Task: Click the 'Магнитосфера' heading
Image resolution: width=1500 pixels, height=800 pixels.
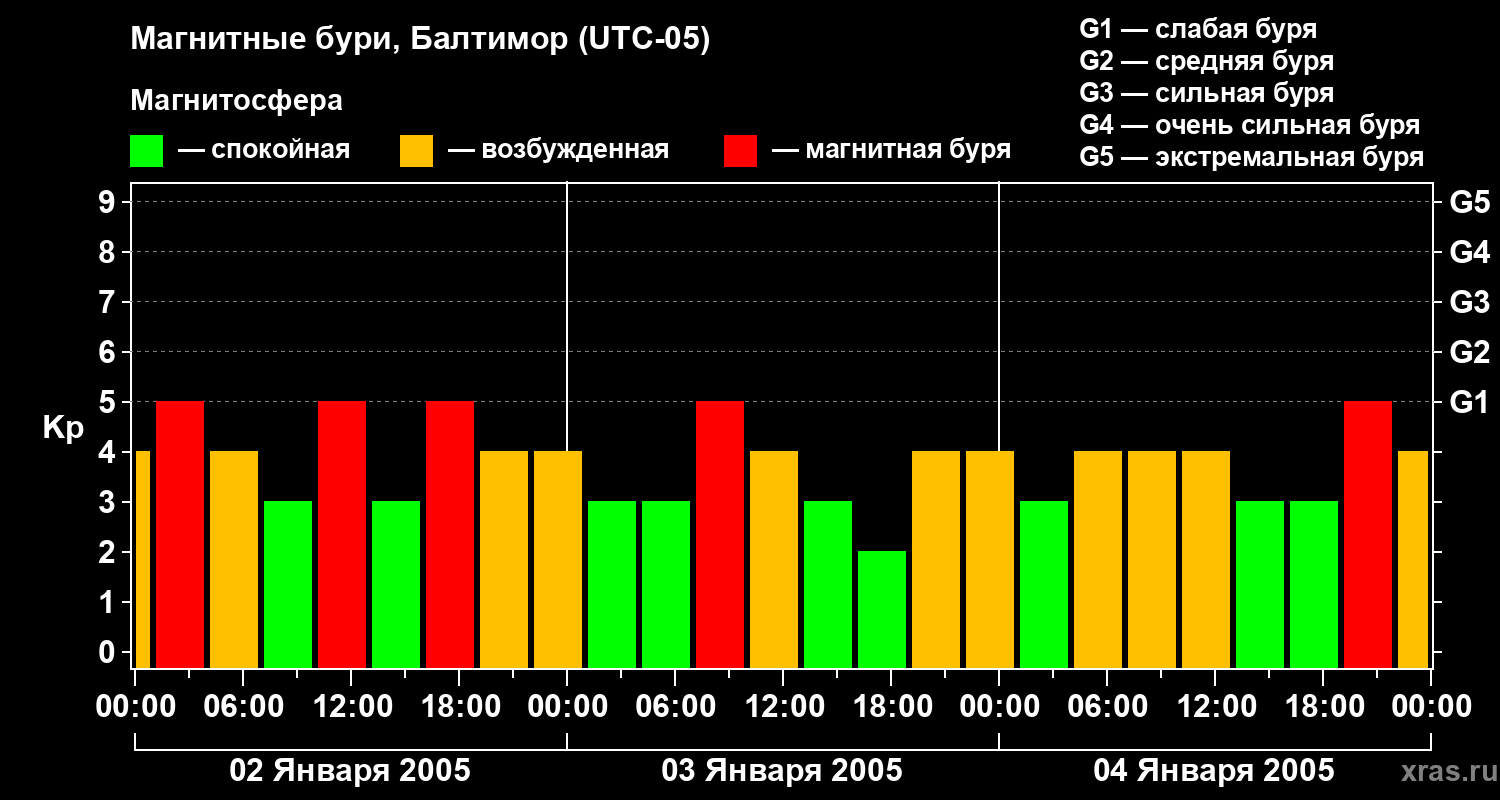Action: tap(236, 101)
